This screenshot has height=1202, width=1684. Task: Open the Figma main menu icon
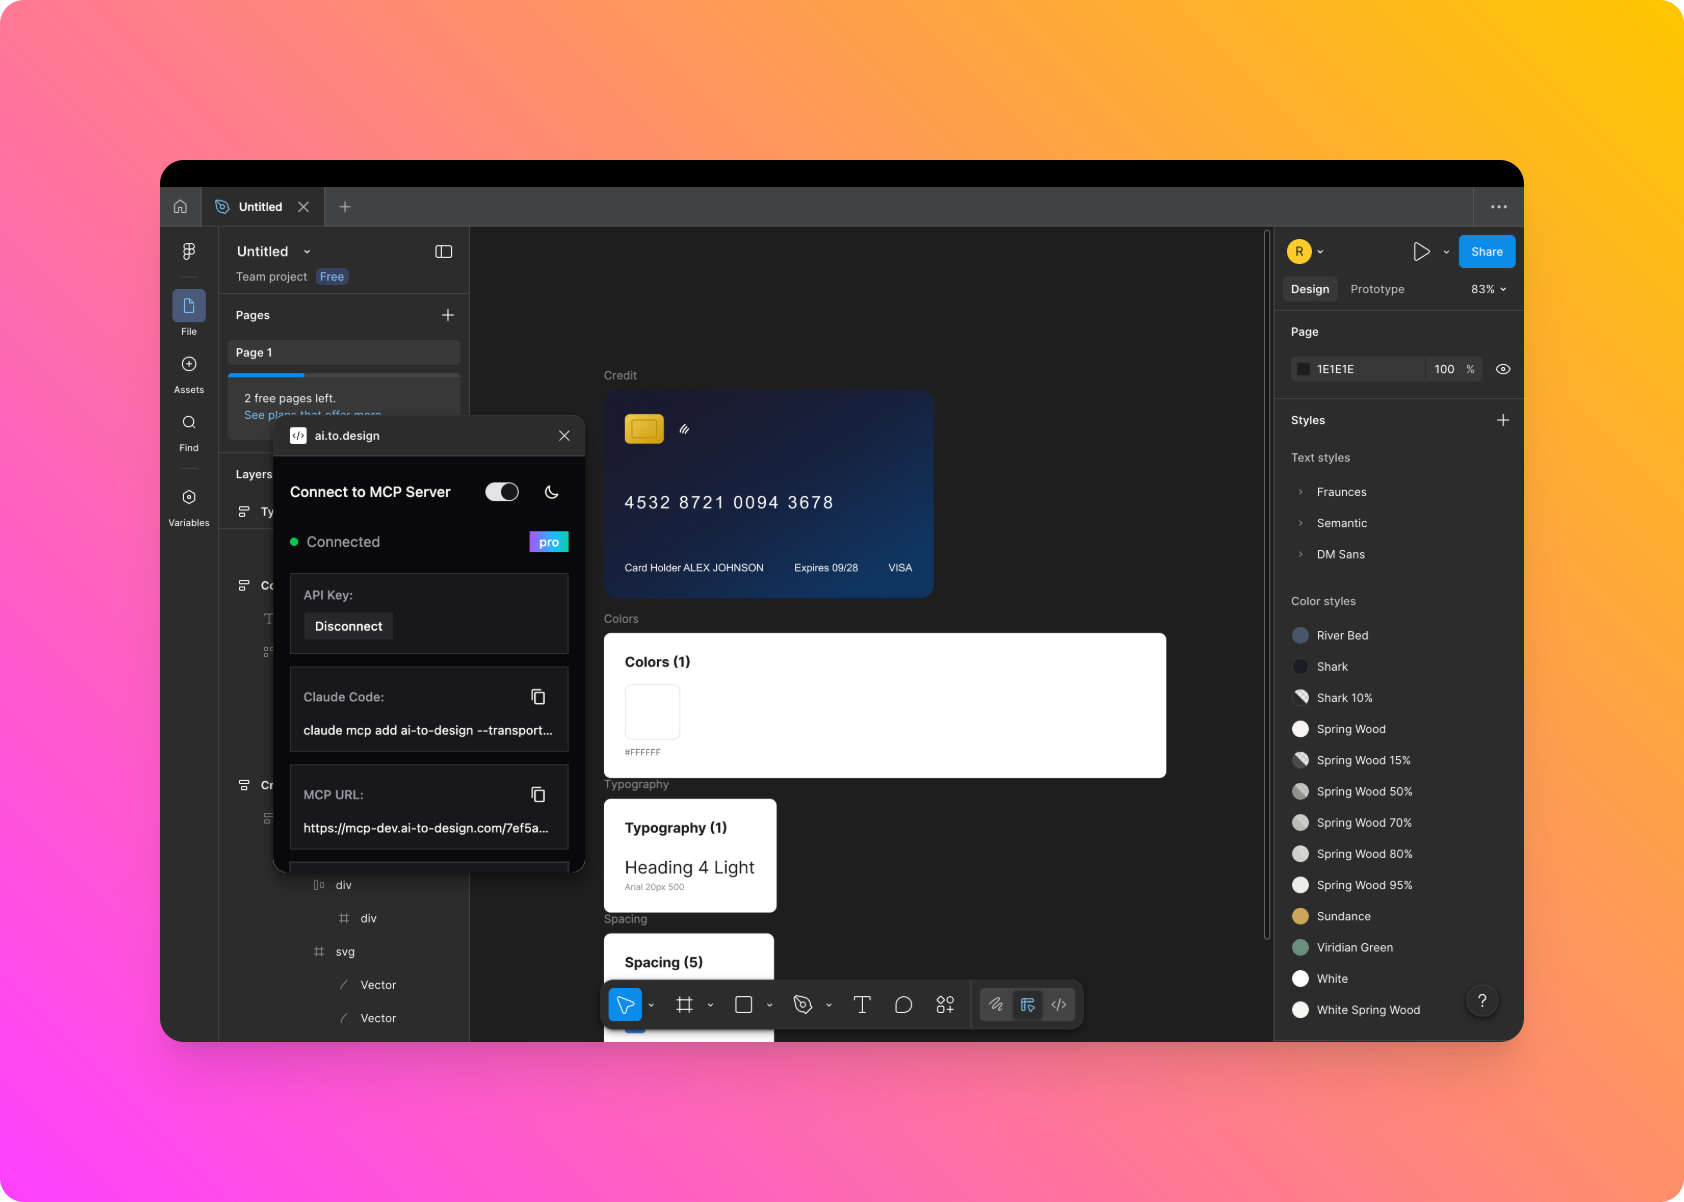(189, 252)
